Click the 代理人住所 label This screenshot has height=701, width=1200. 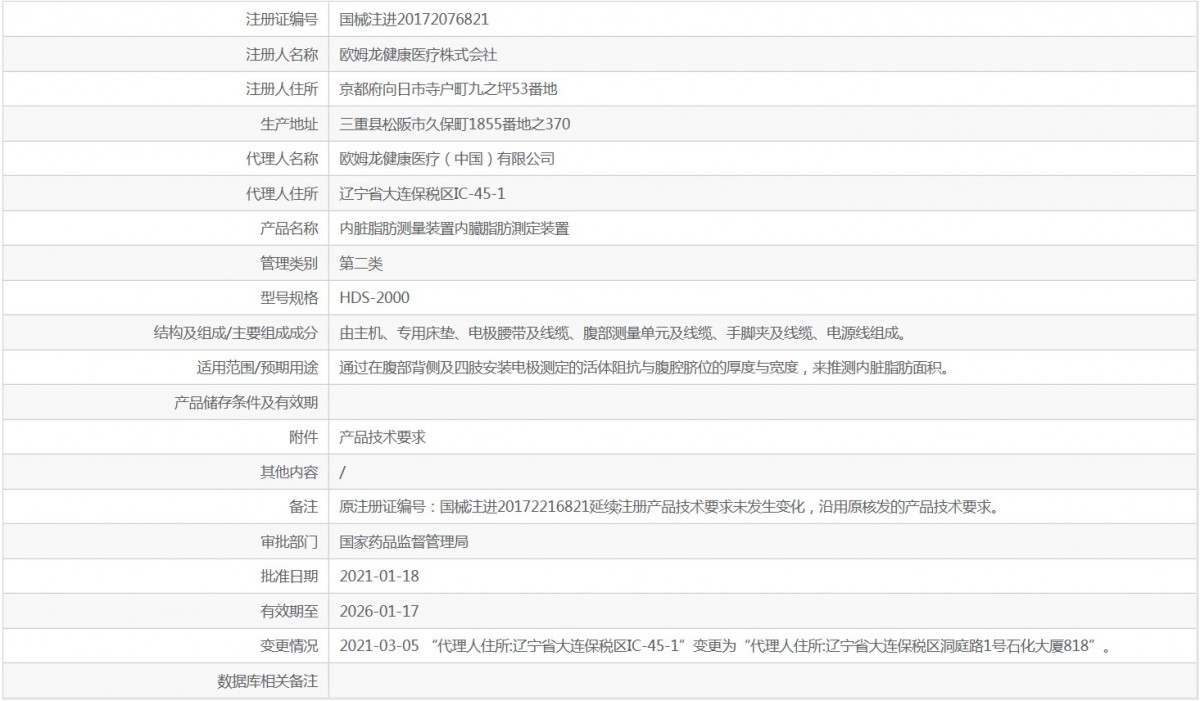pos(282,194)
